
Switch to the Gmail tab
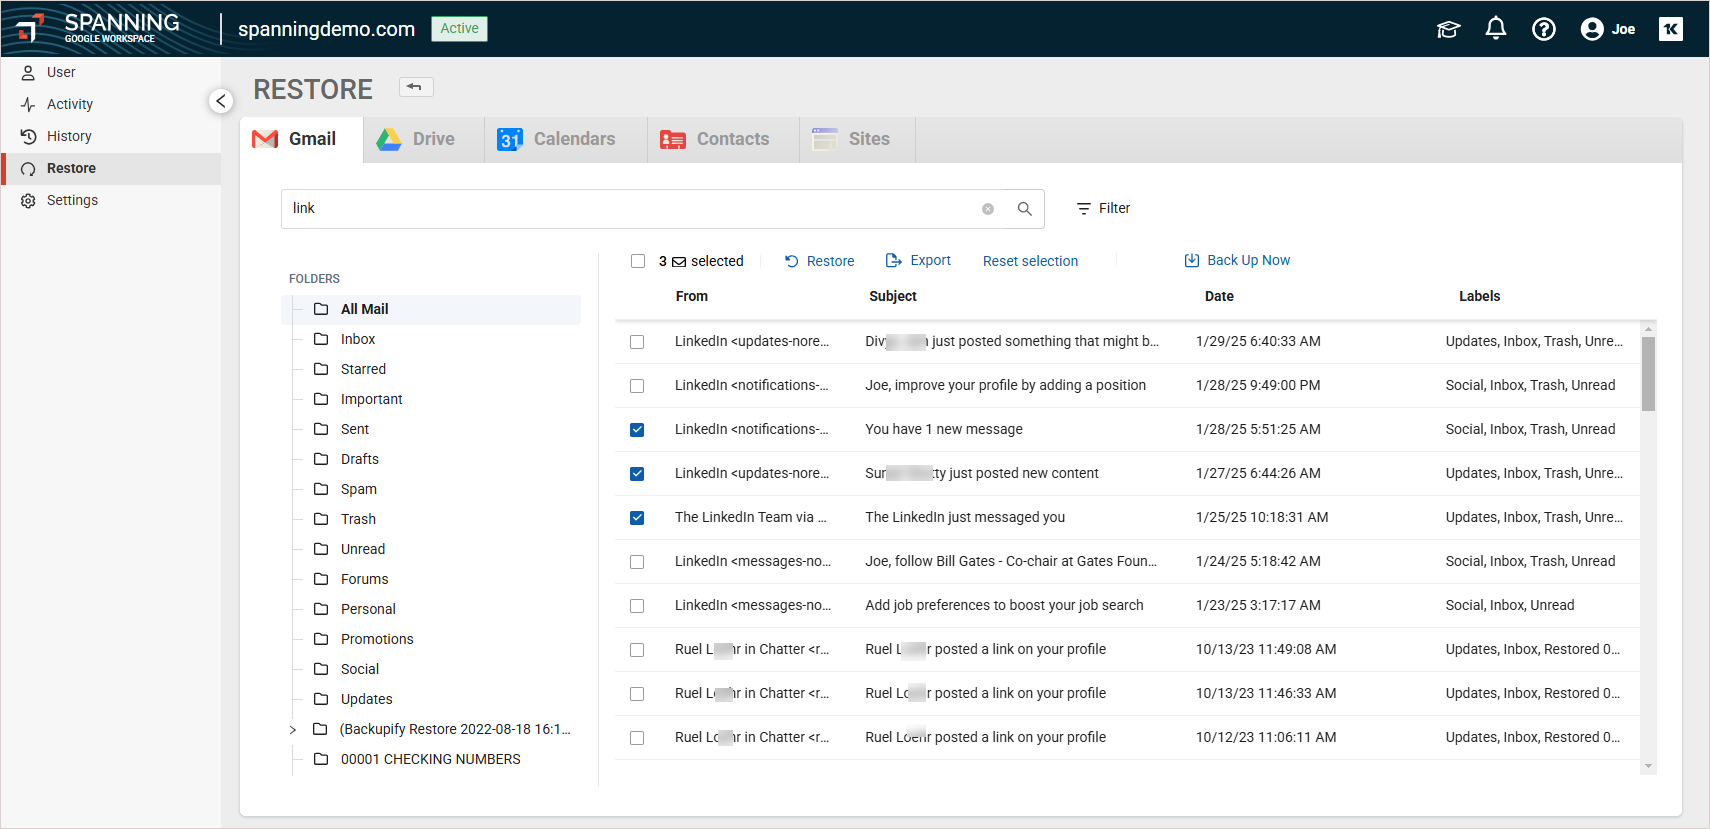301,139
